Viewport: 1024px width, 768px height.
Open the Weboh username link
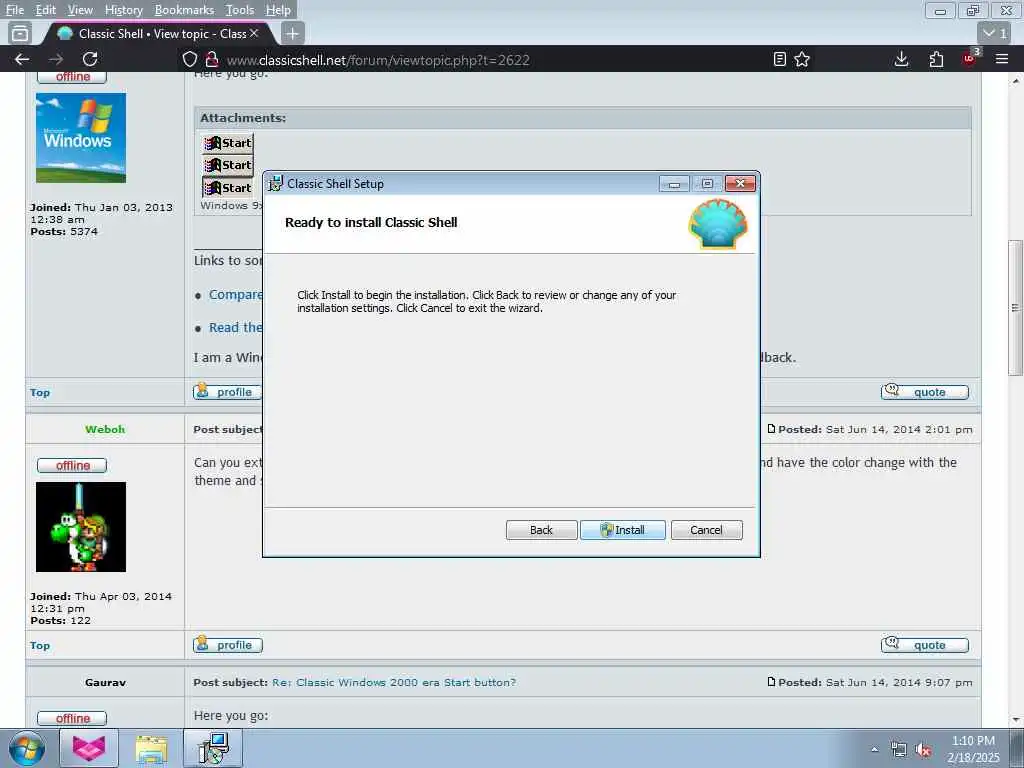[x=105, y=429]
